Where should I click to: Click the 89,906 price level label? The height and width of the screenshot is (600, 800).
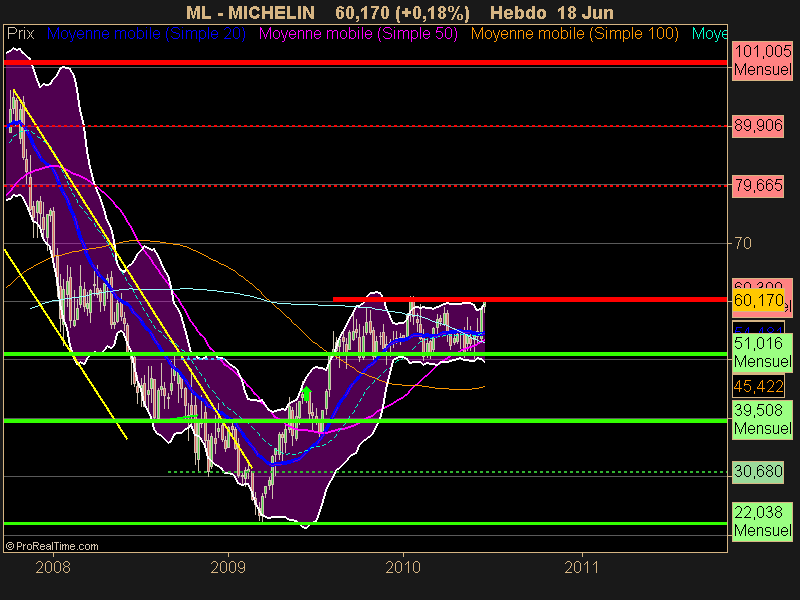758,126
